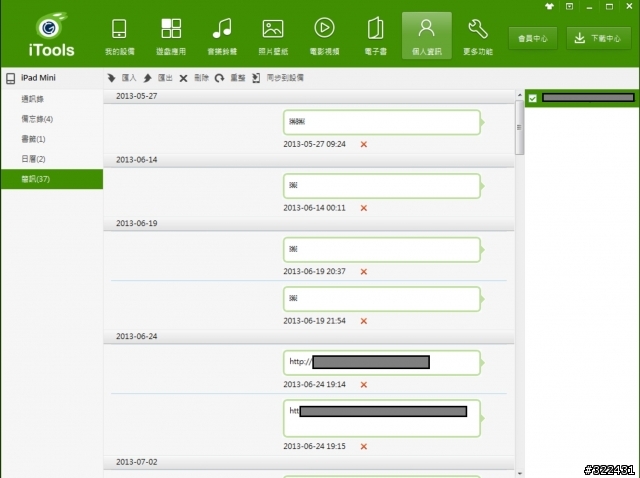Delete message dated 2013-06-24 19:14
This screenshot has height=478, width=640.
[x=364, y=385]
